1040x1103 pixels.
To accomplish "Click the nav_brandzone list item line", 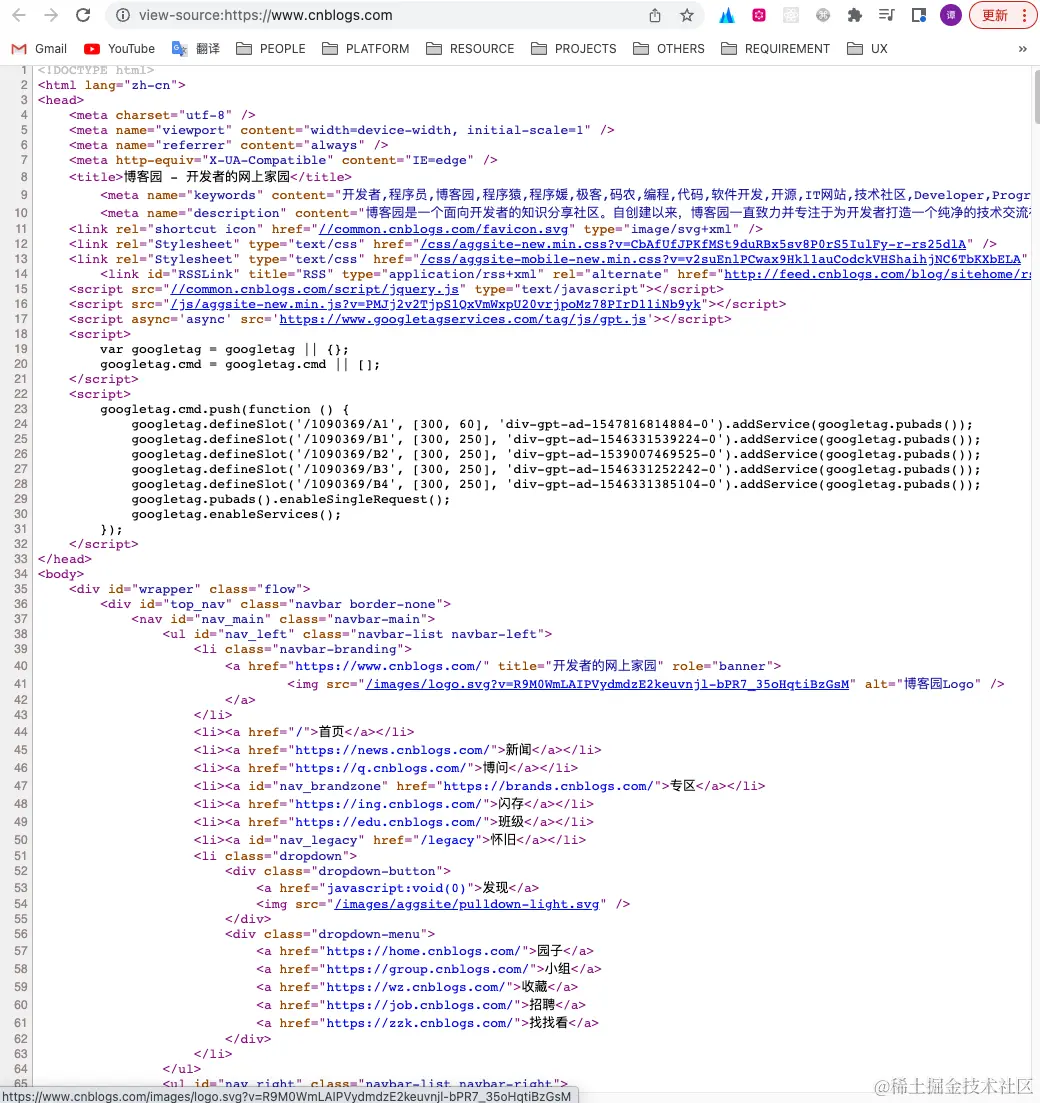I will (479, 786).
